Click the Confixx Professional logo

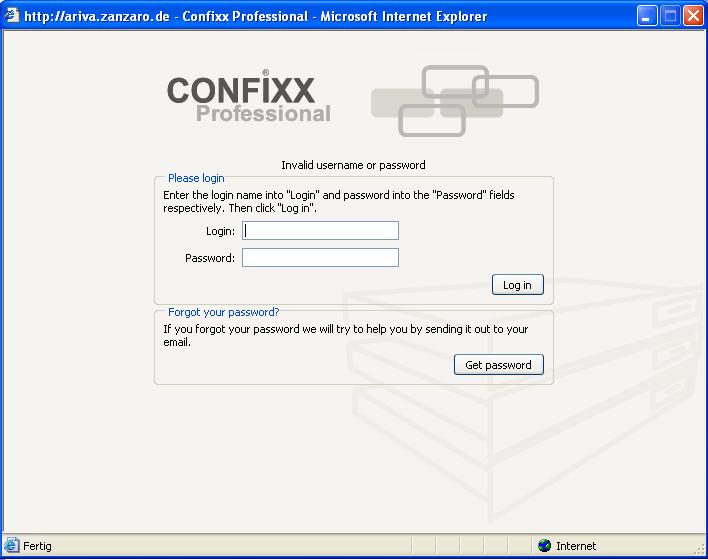(249, 97)
